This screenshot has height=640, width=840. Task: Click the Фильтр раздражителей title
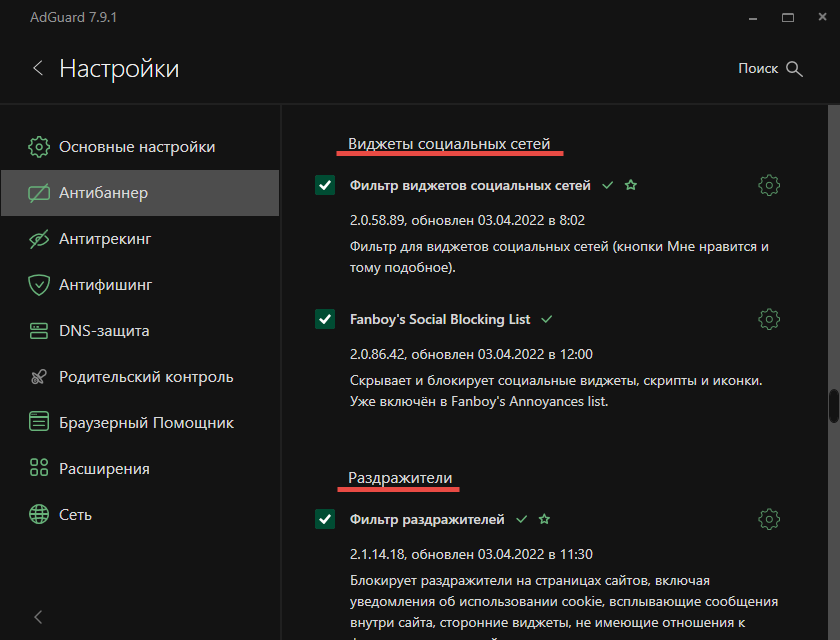(427, 519)
